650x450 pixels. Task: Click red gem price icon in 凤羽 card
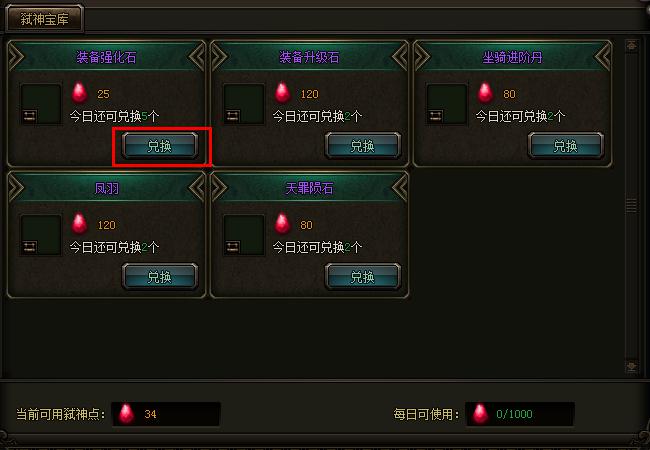tap(79, 224)
